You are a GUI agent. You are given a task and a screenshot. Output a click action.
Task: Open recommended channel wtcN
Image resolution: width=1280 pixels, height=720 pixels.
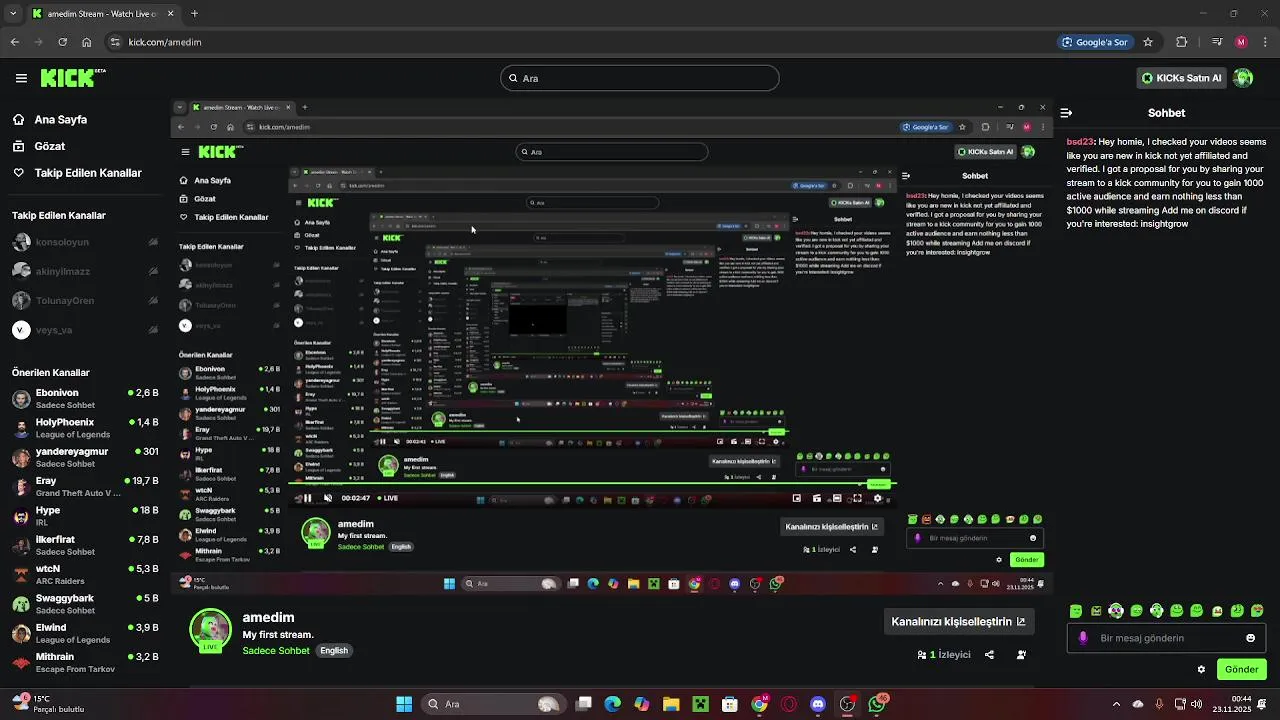[85, 575]
